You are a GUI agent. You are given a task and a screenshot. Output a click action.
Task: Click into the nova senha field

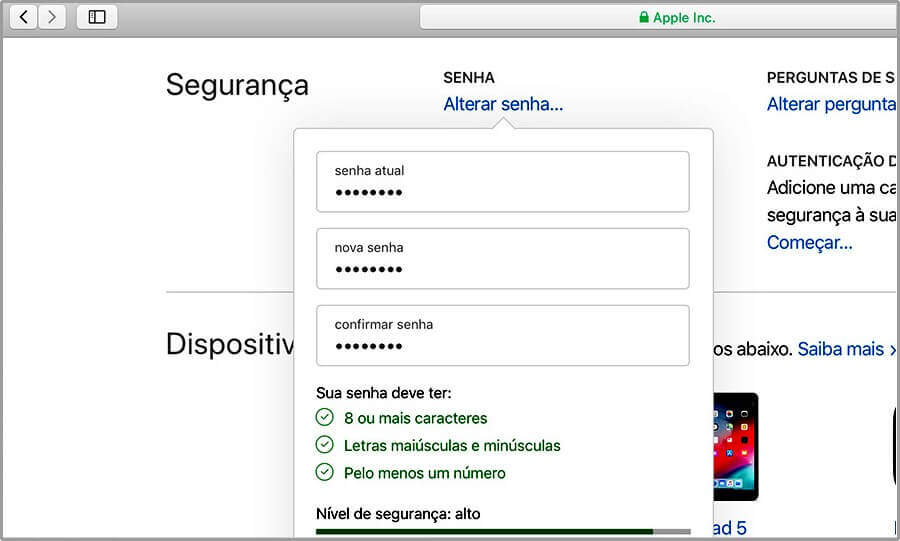click(503, 259)
